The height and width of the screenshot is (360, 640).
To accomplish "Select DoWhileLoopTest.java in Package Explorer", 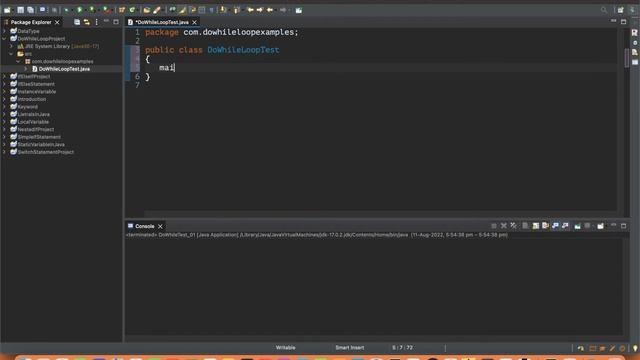I will (x=64, y=69).
